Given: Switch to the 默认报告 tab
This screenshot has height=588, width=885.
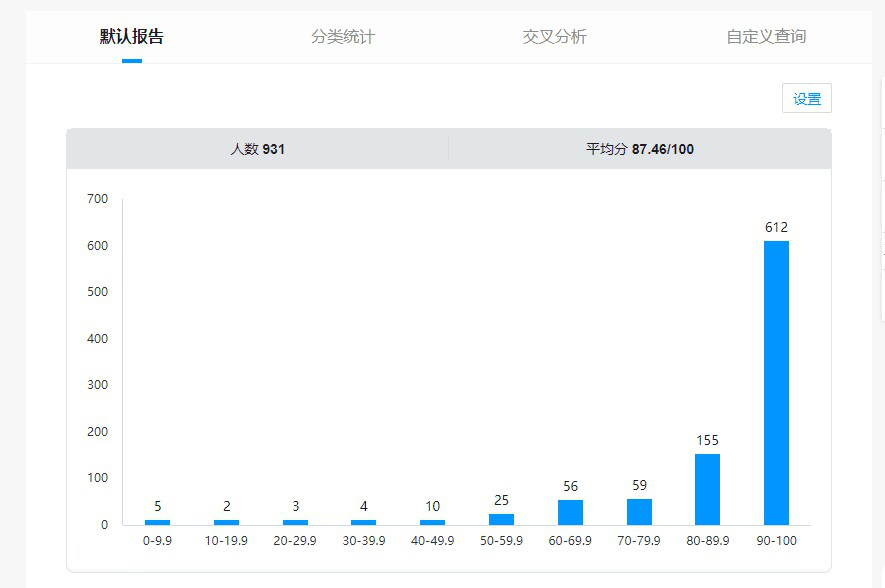Looking at the screenshot, I should coord(132,37).
